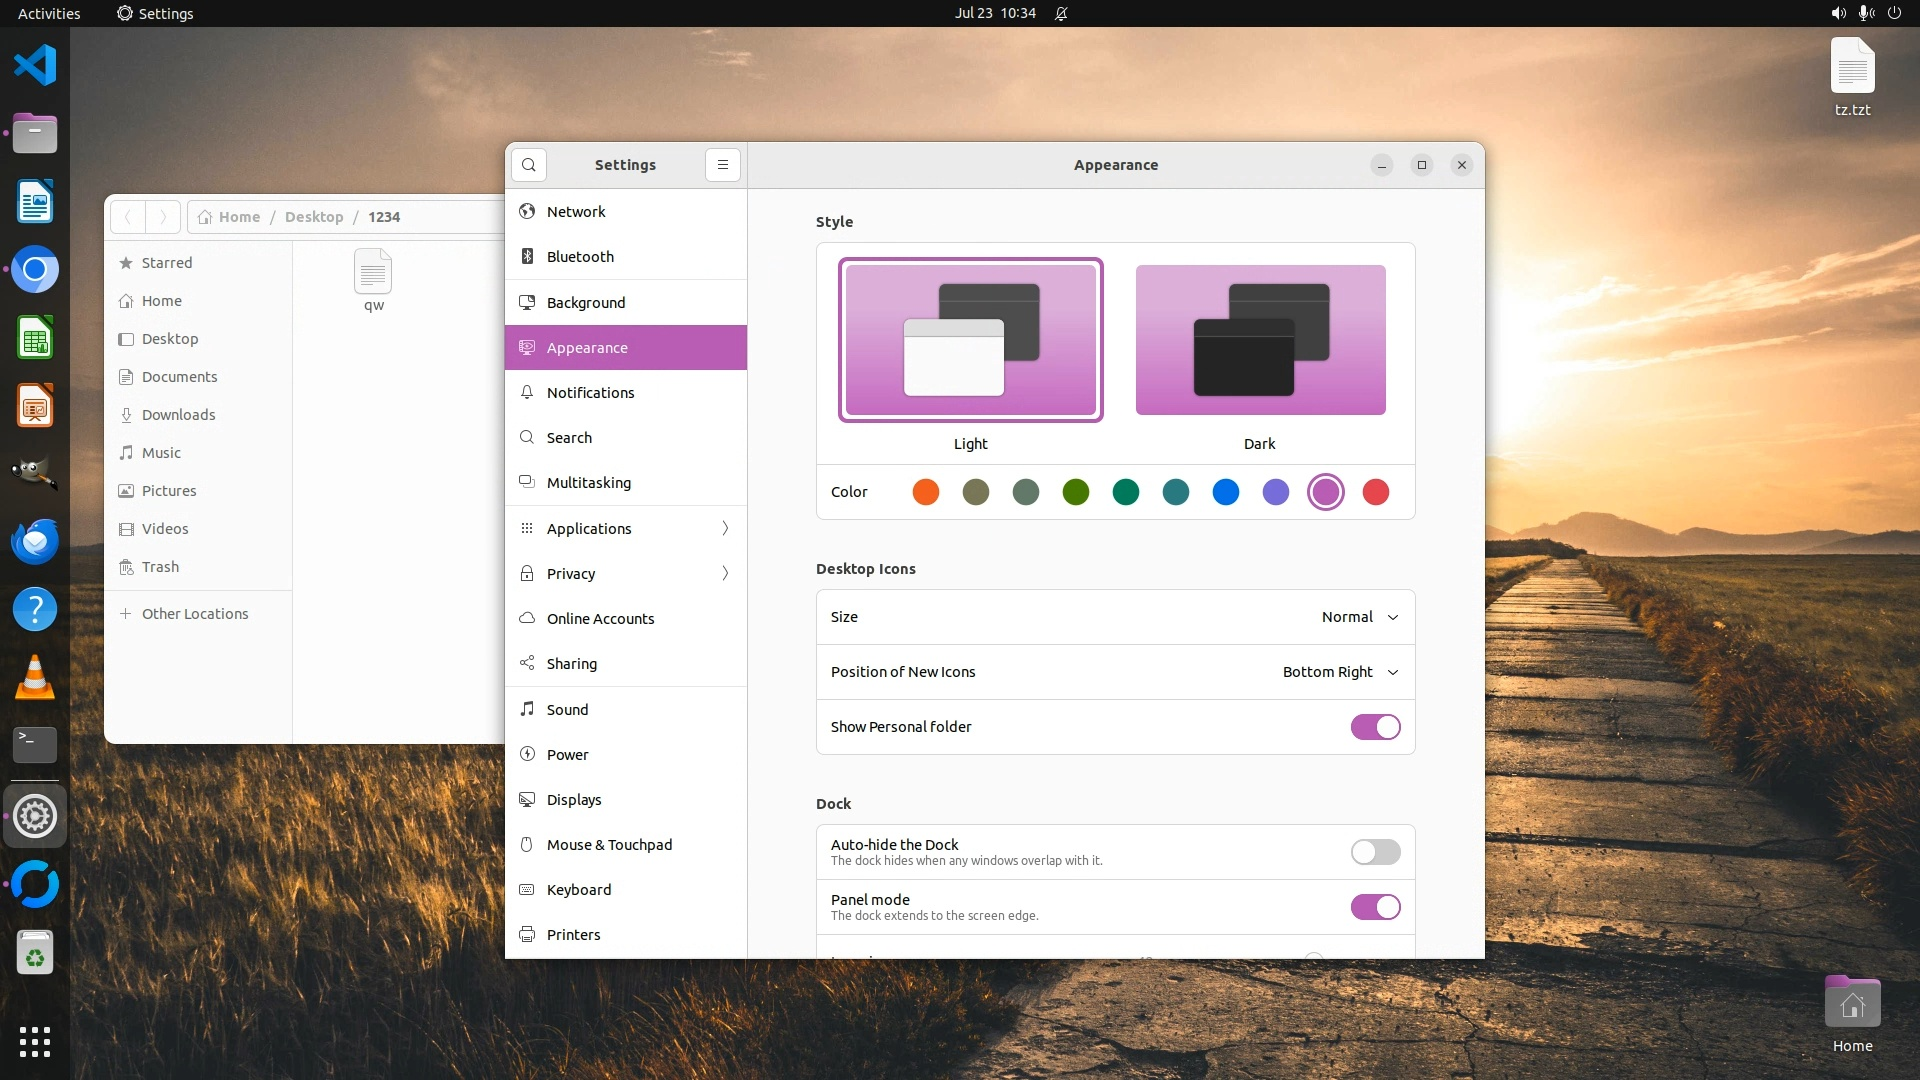Enable Auto-hide the Dock switch
This screenshot has height=1080, width=1920.
pyautogui.click(x=1375, y=852)
